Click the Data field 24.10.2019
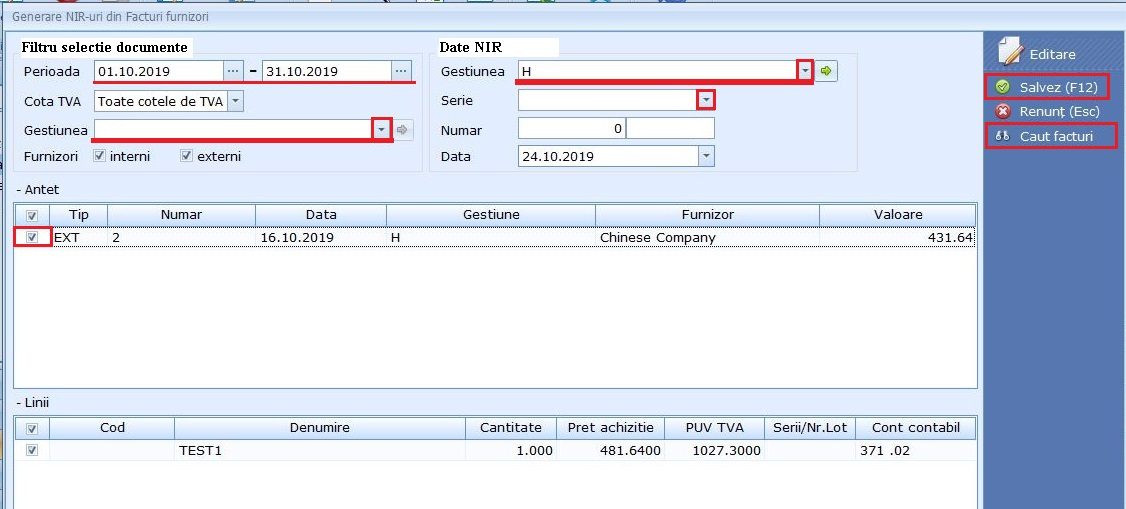The image size is (1126, 509). pos(608,156)
